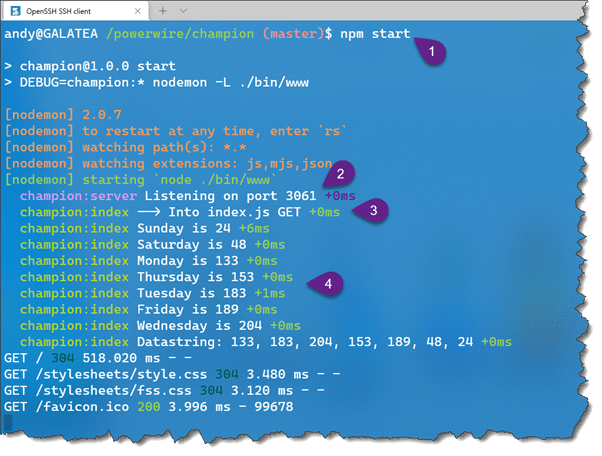Click the purple callout marker number 4
This screenshot has height=456, width=602.
pyautogui.click(x=331, y=285)
